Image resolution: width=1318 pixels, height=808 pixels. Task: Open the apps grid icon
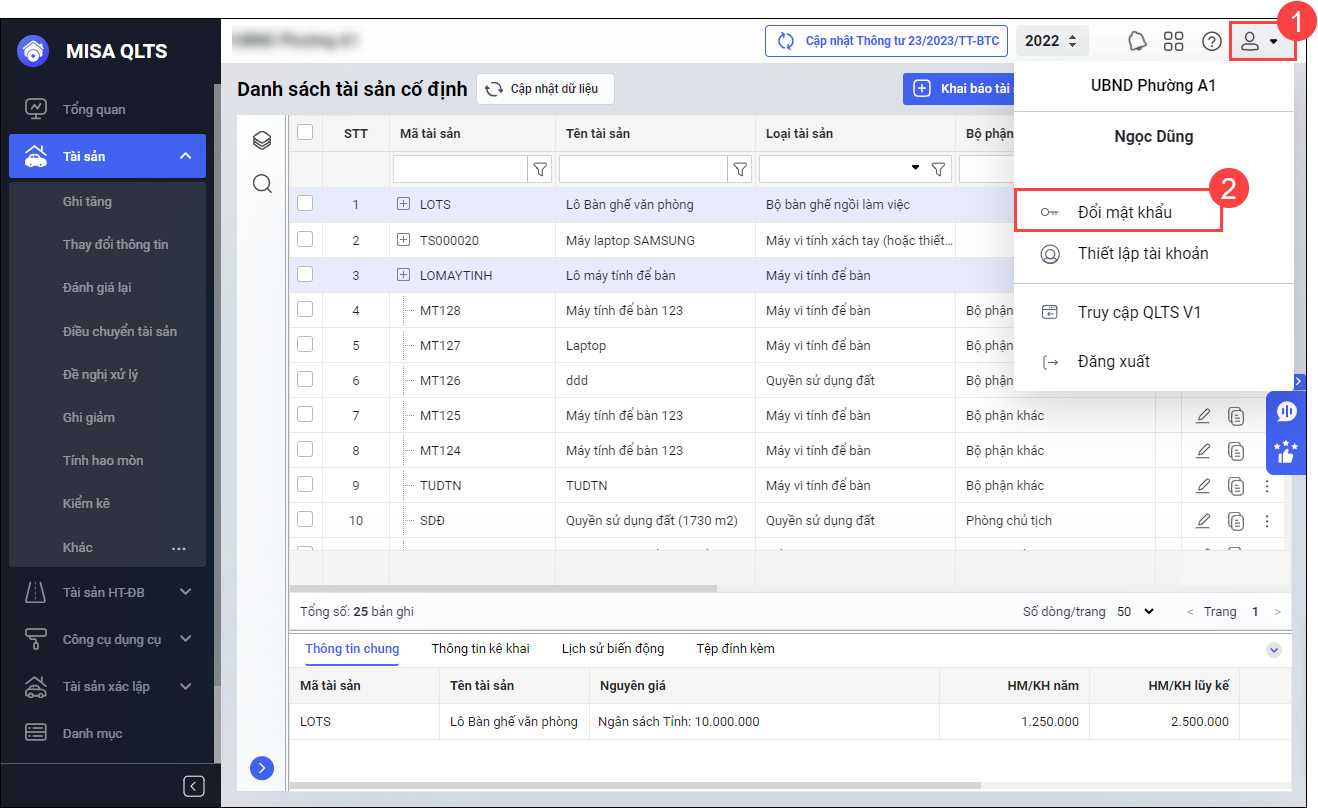coord(1173,41)
